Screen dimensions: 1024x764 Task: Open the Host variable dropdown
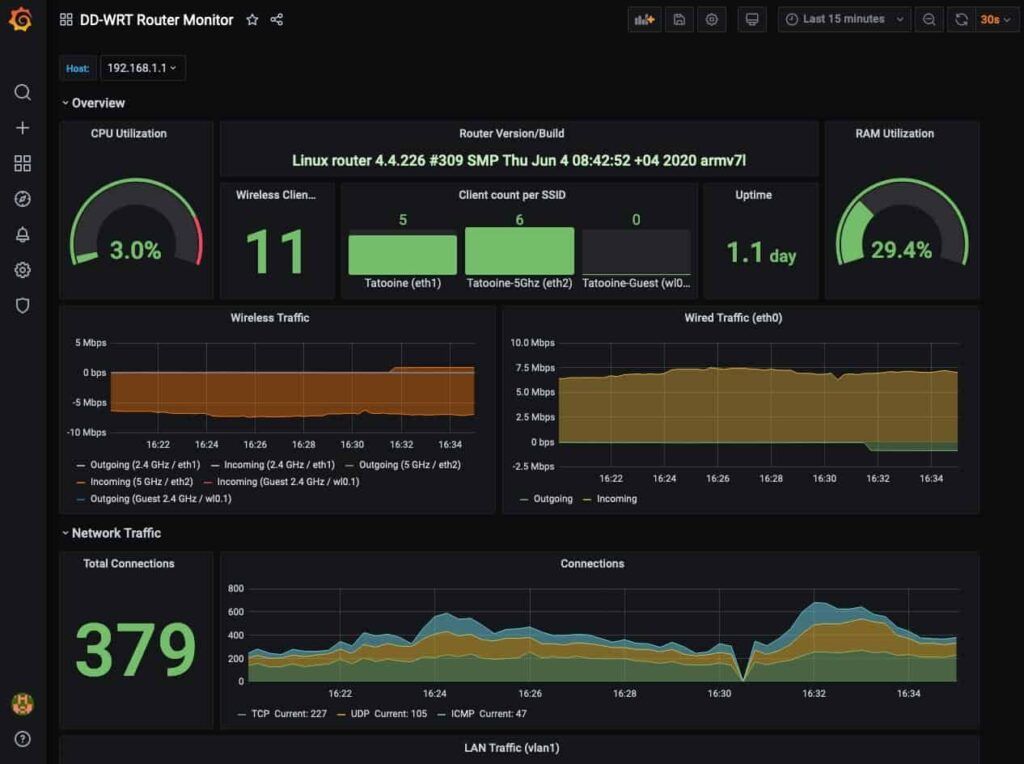[x=140, y=68]
